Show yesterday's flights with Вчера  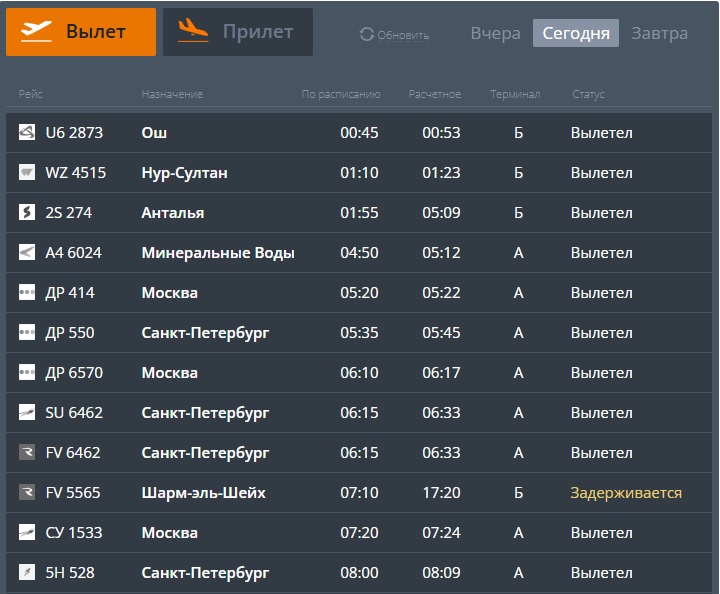495,33
